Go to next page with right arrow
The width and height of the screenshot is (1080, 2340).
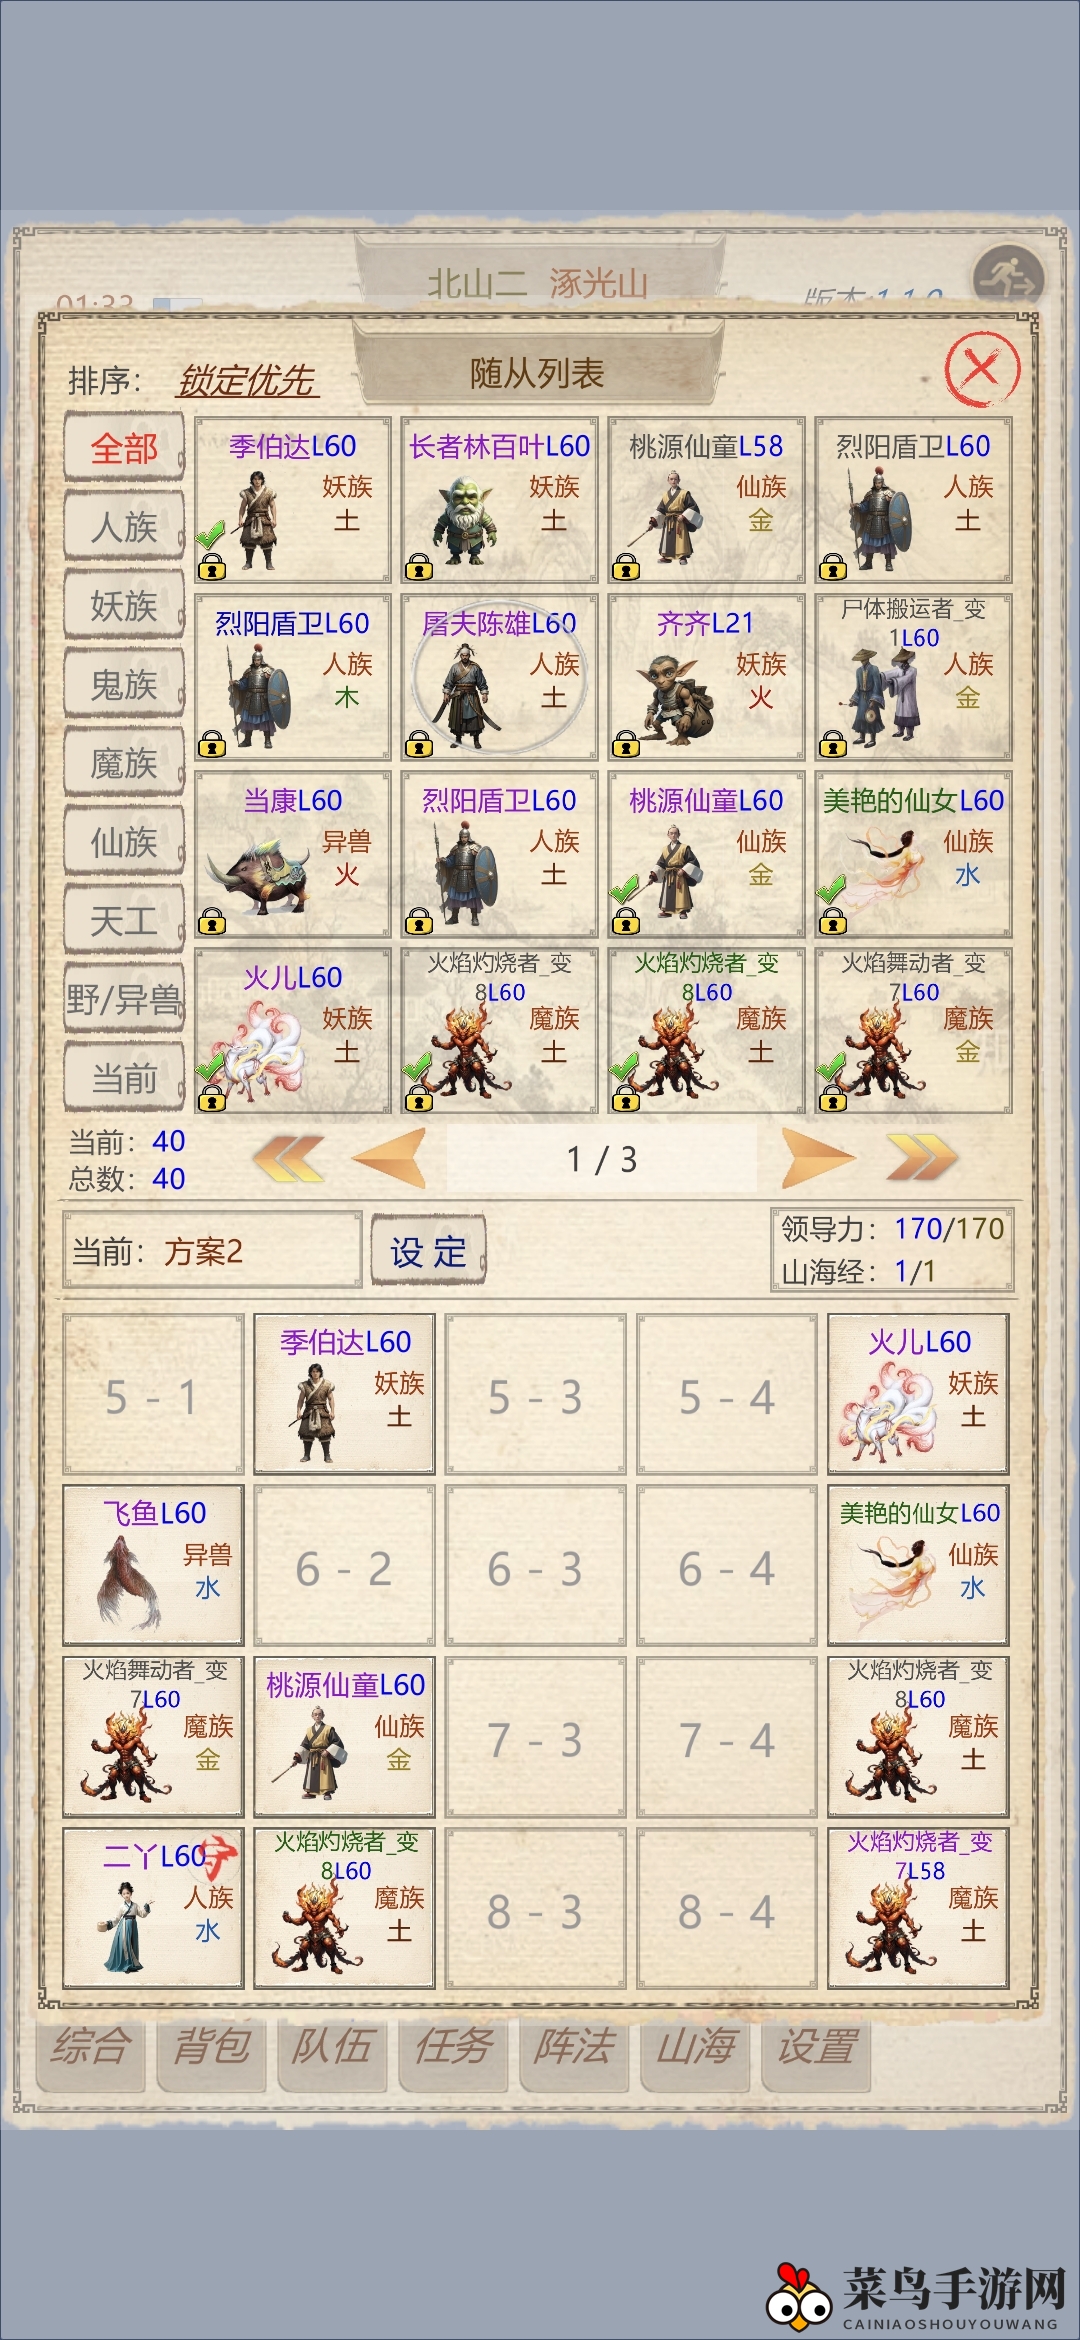point(818,1159)
